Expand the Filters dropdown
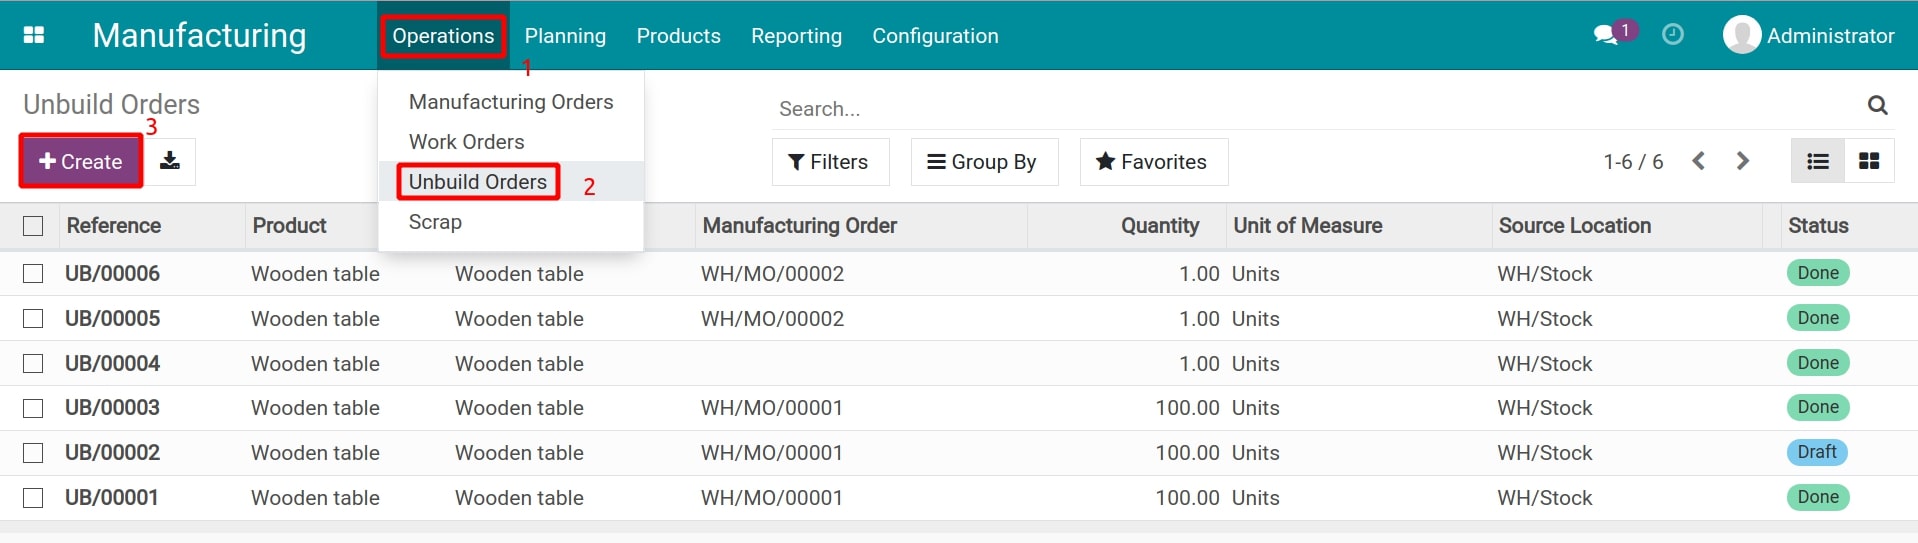The width and height of the screenshot is (1918, 543). click(x=829, y=162)
